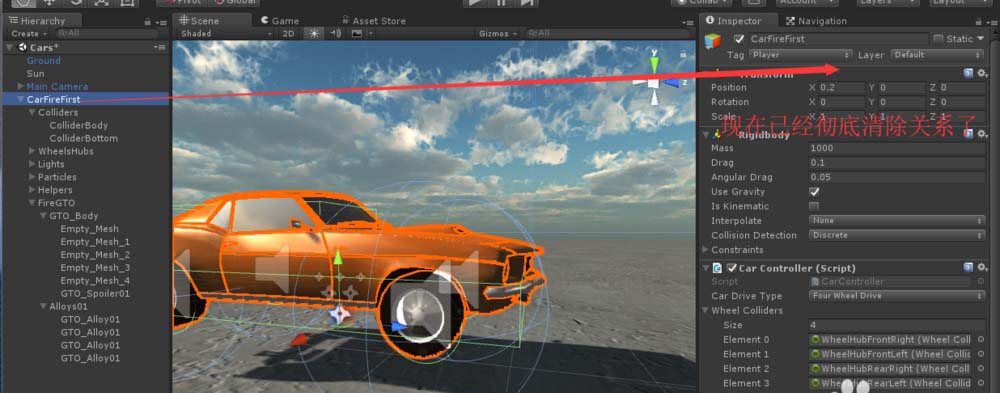The width and height of the screenshot is (1000, 393).
Task: Click object picker circle for Element 1
Action: pos(980,354)
